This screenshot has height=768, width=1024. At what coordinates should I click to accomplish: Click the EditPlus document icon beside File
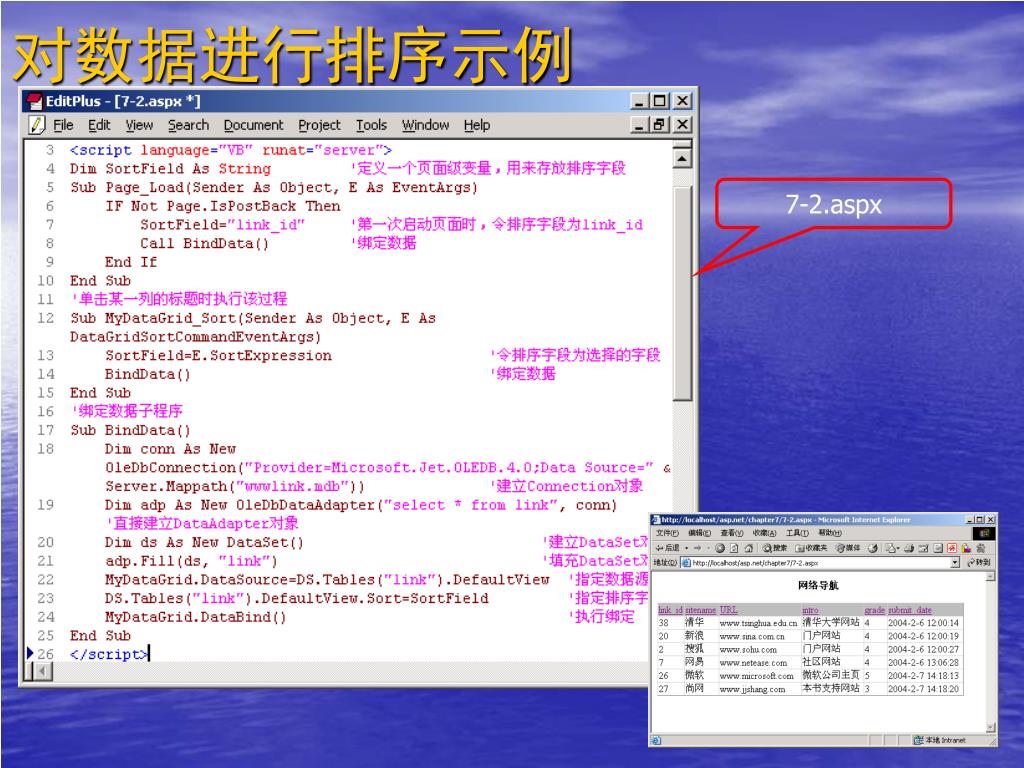tap(37, 124)
